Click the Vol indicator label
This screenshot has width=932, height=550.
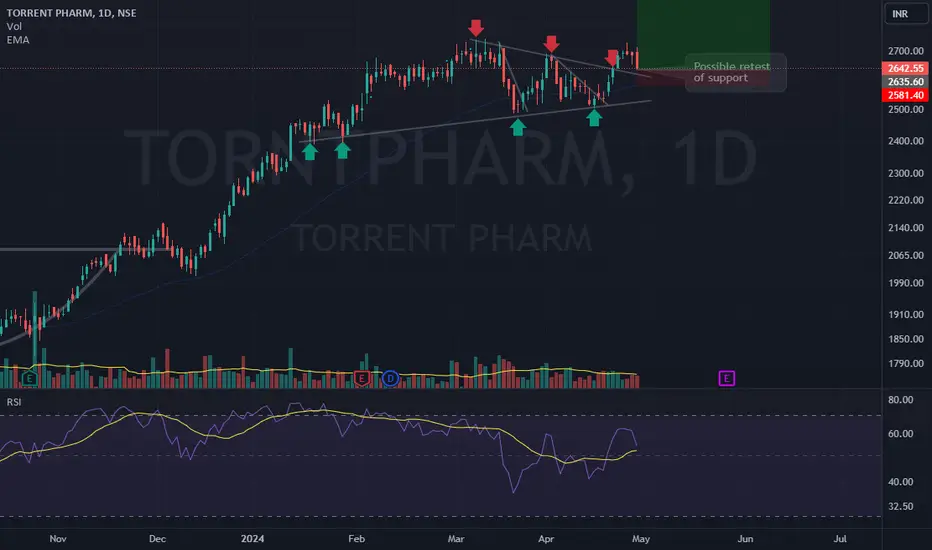[14, 26]
